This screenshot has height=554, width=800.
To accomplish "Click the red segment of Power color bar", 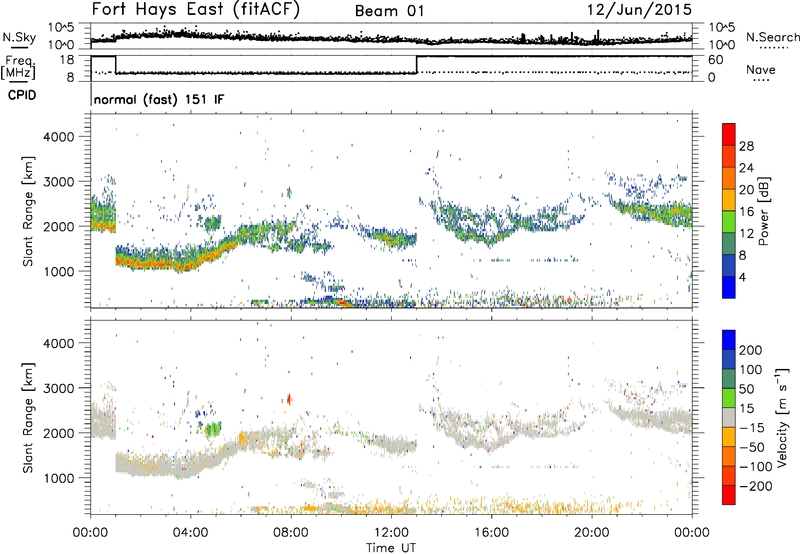I will click(729, 134).
